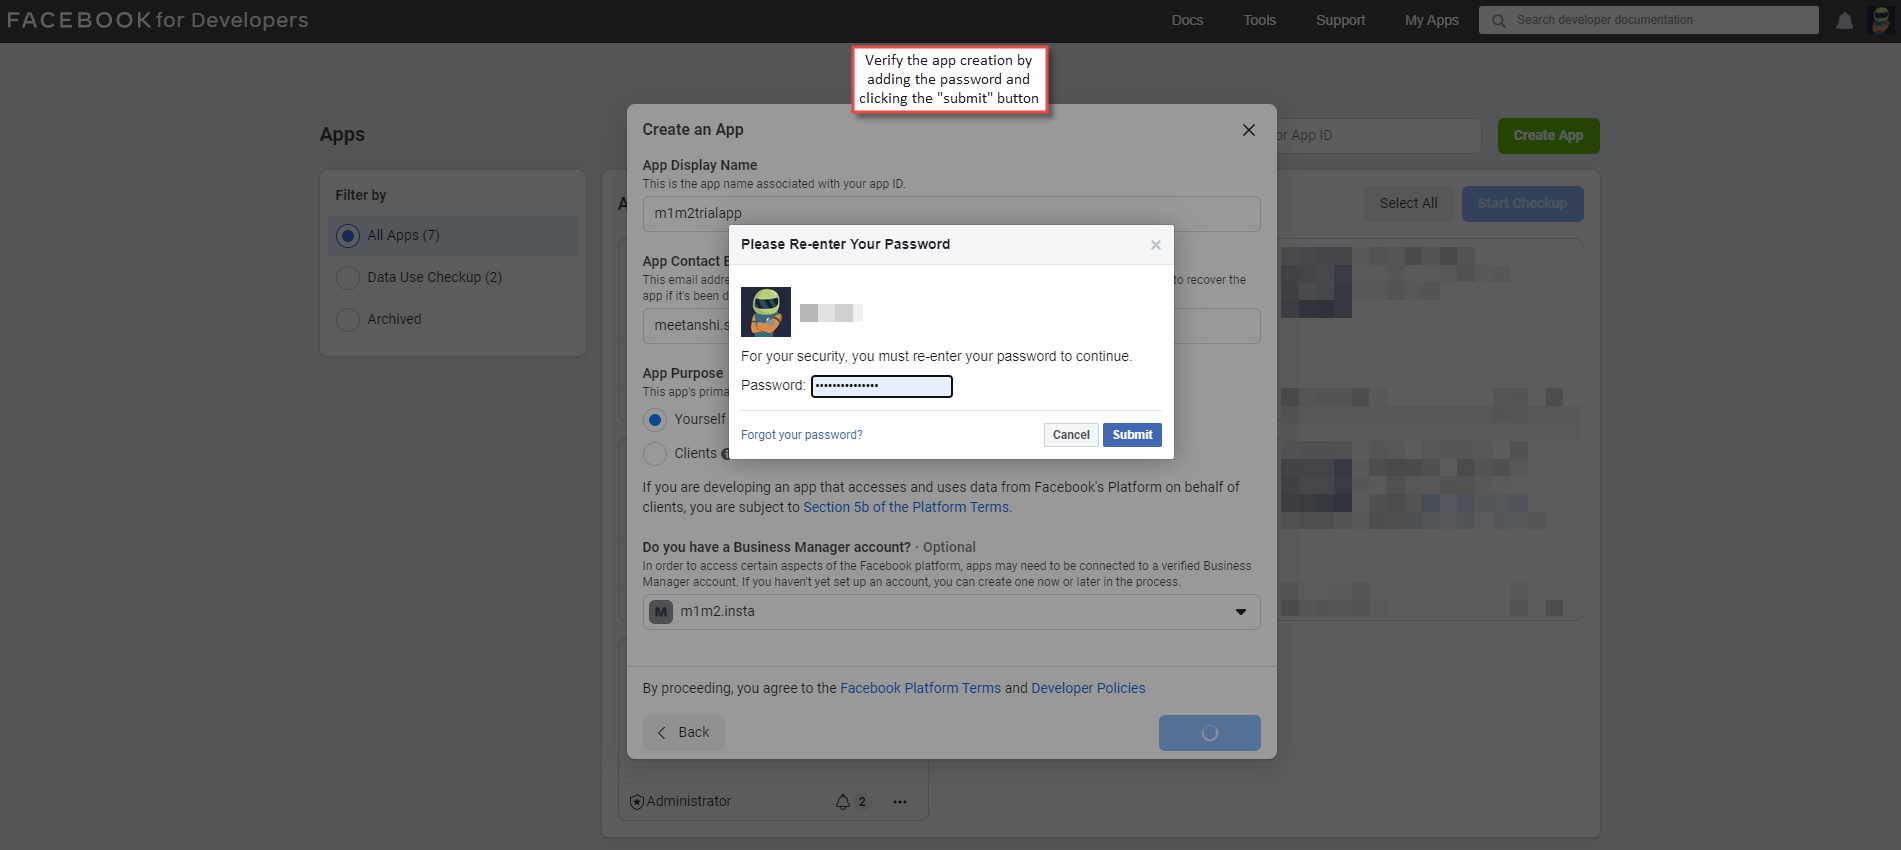
Task: Select the Data Use Checkup (2) filter
Action: tap(453, 278)
